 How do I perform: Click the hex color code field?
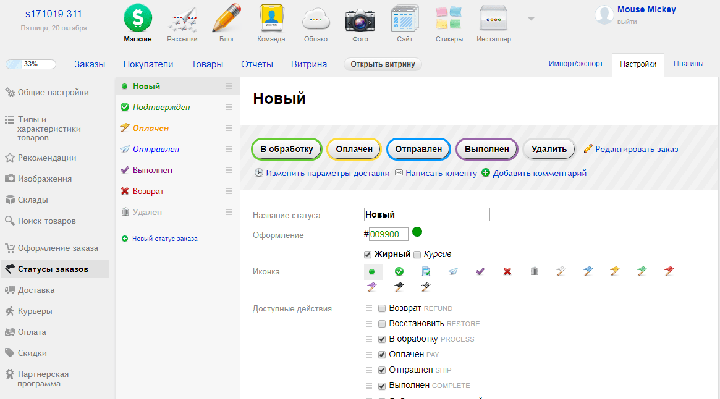[388, 234]
